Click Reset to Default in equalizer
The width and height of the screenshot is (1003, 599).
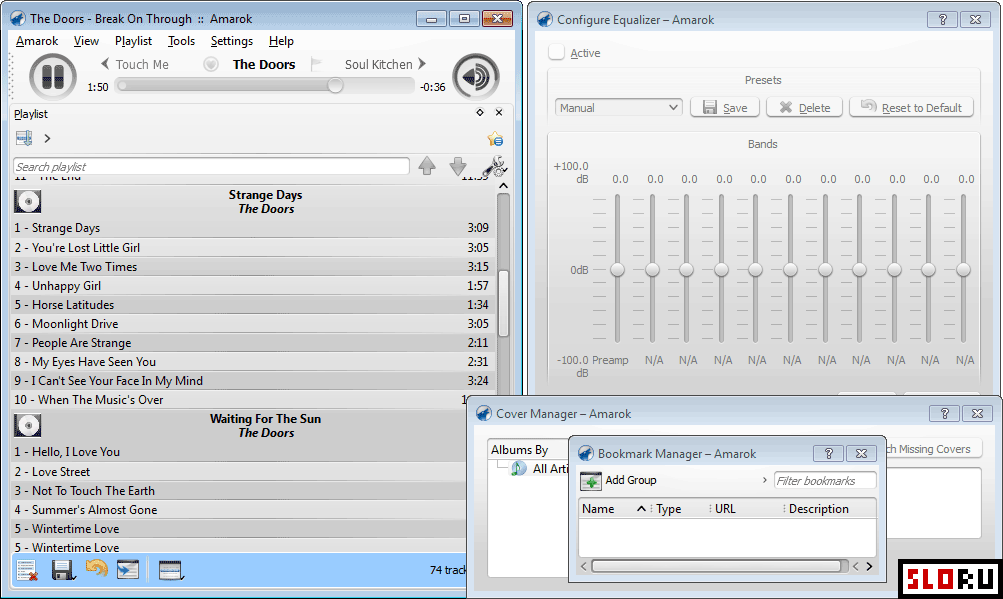click(x=912, y=108)
